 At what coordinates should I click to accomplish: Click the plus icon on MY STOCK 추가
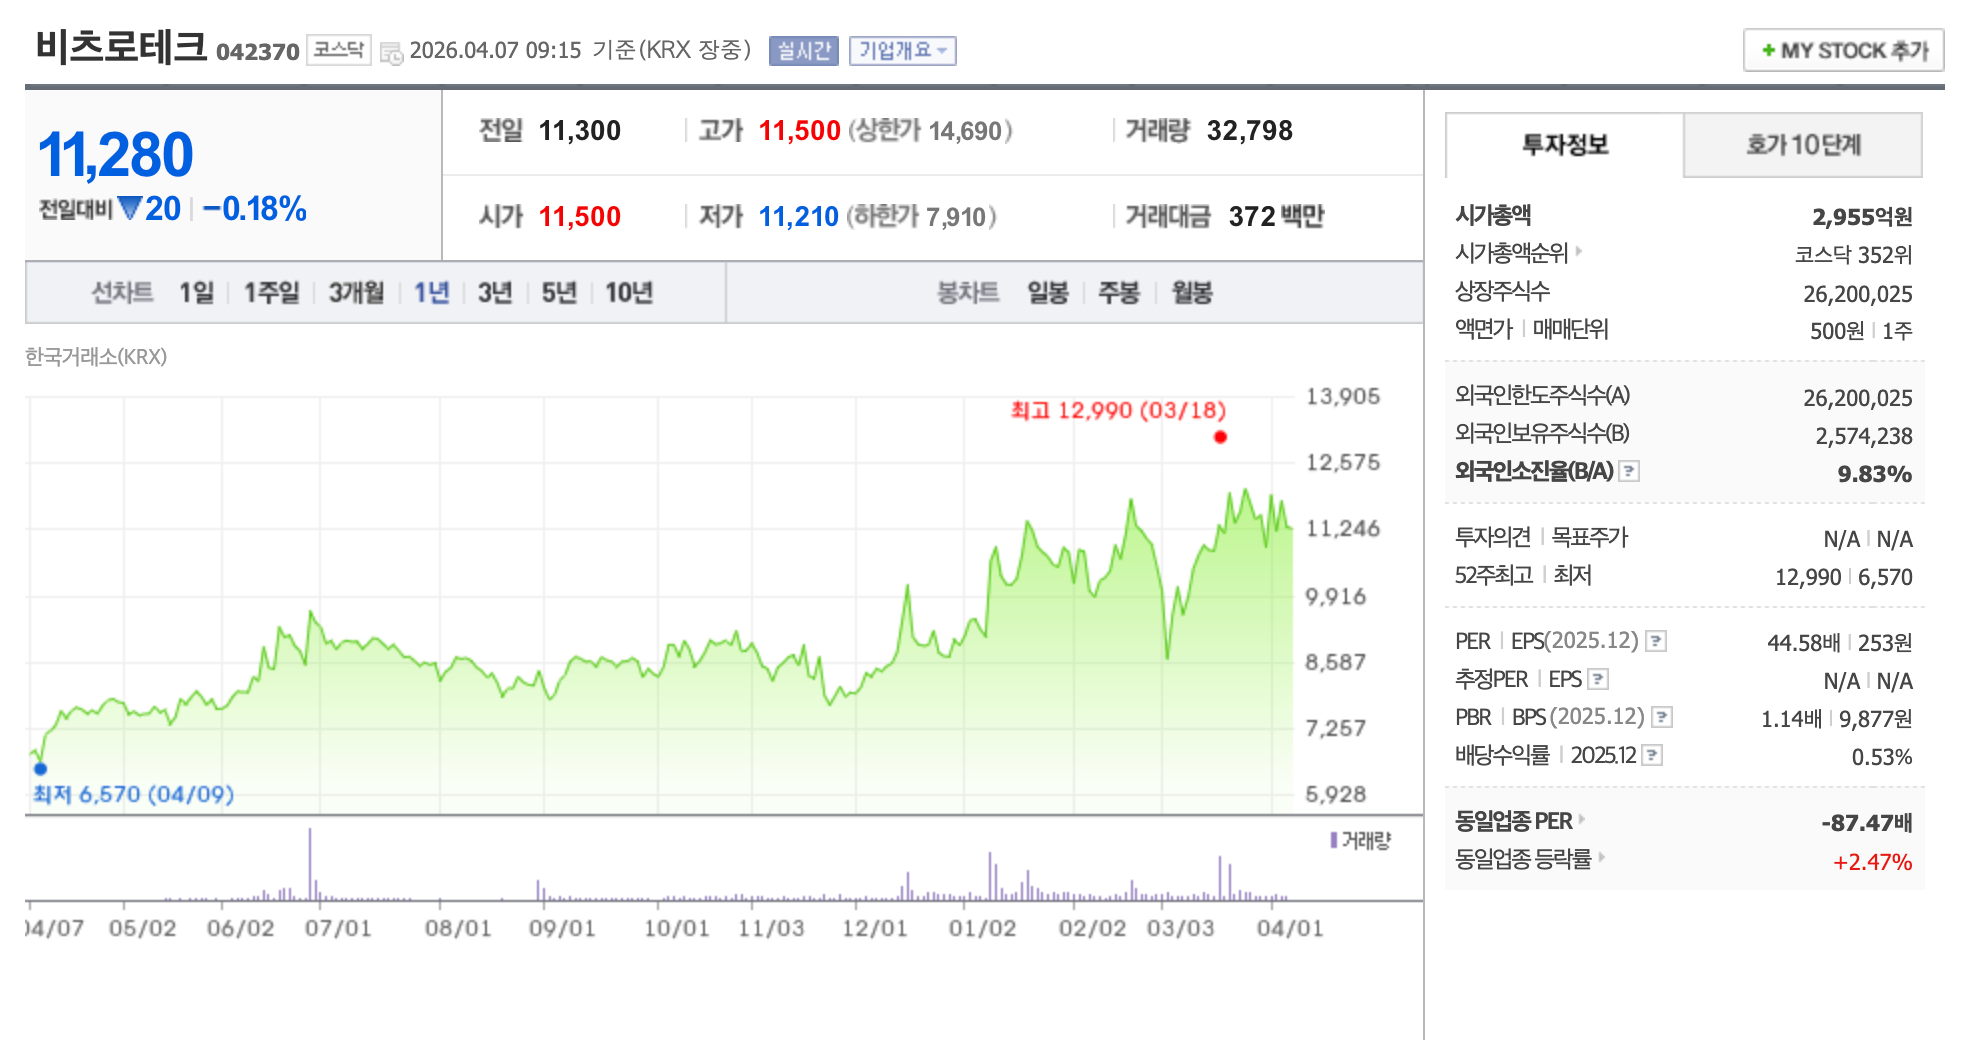pos(1768,50)
